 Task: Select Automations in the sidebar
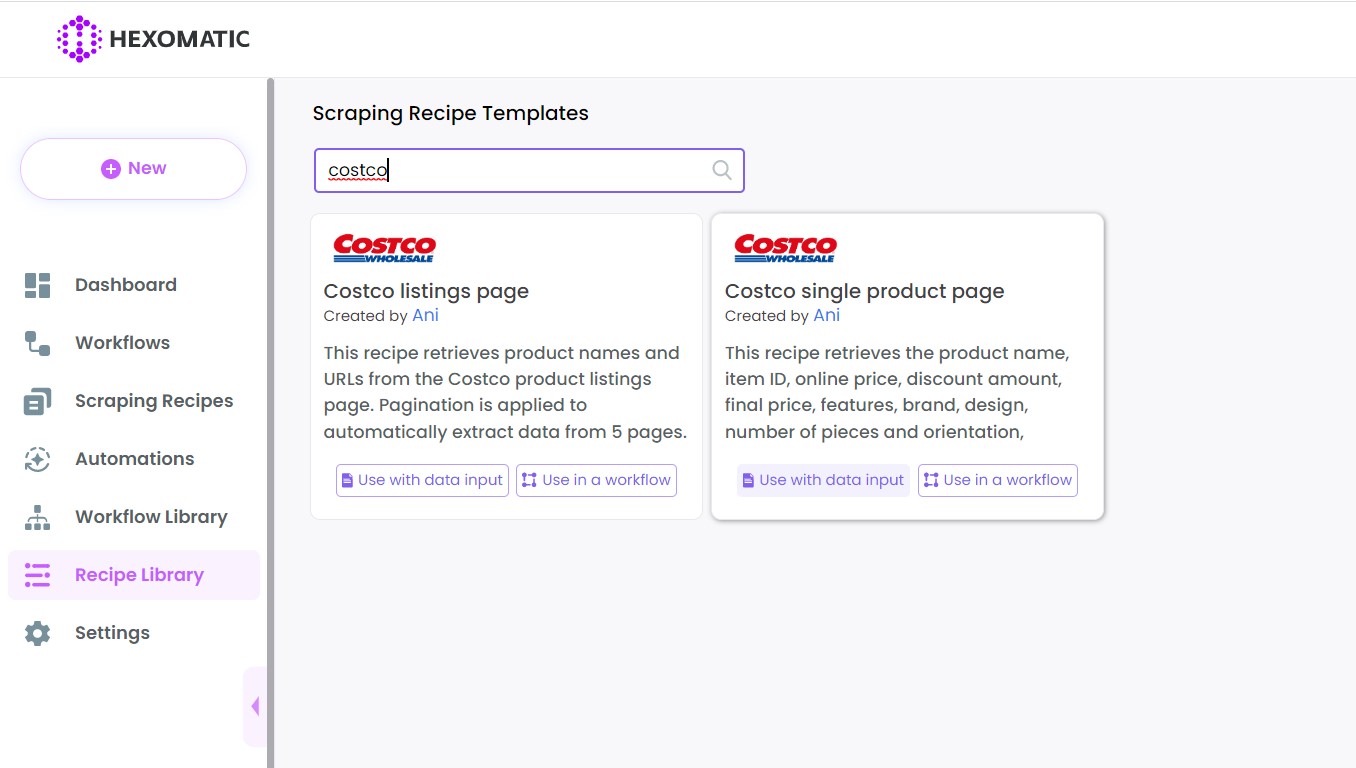pyautogui.click(x=134, y=459)
